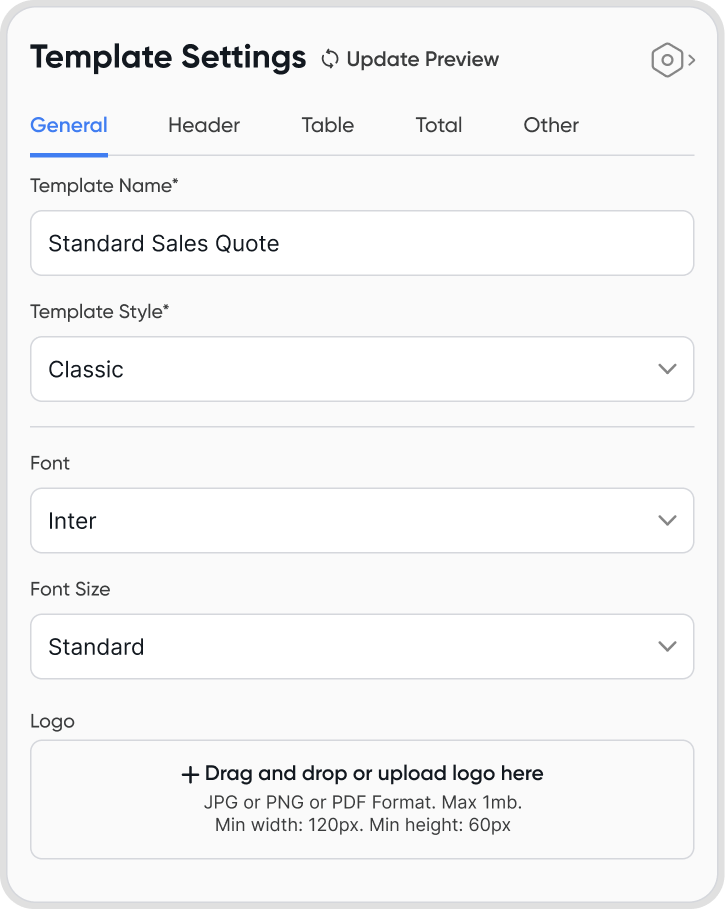This screenshot has width=725, height=909.
Task: Open the Header tab
Action: click(204, 126)
